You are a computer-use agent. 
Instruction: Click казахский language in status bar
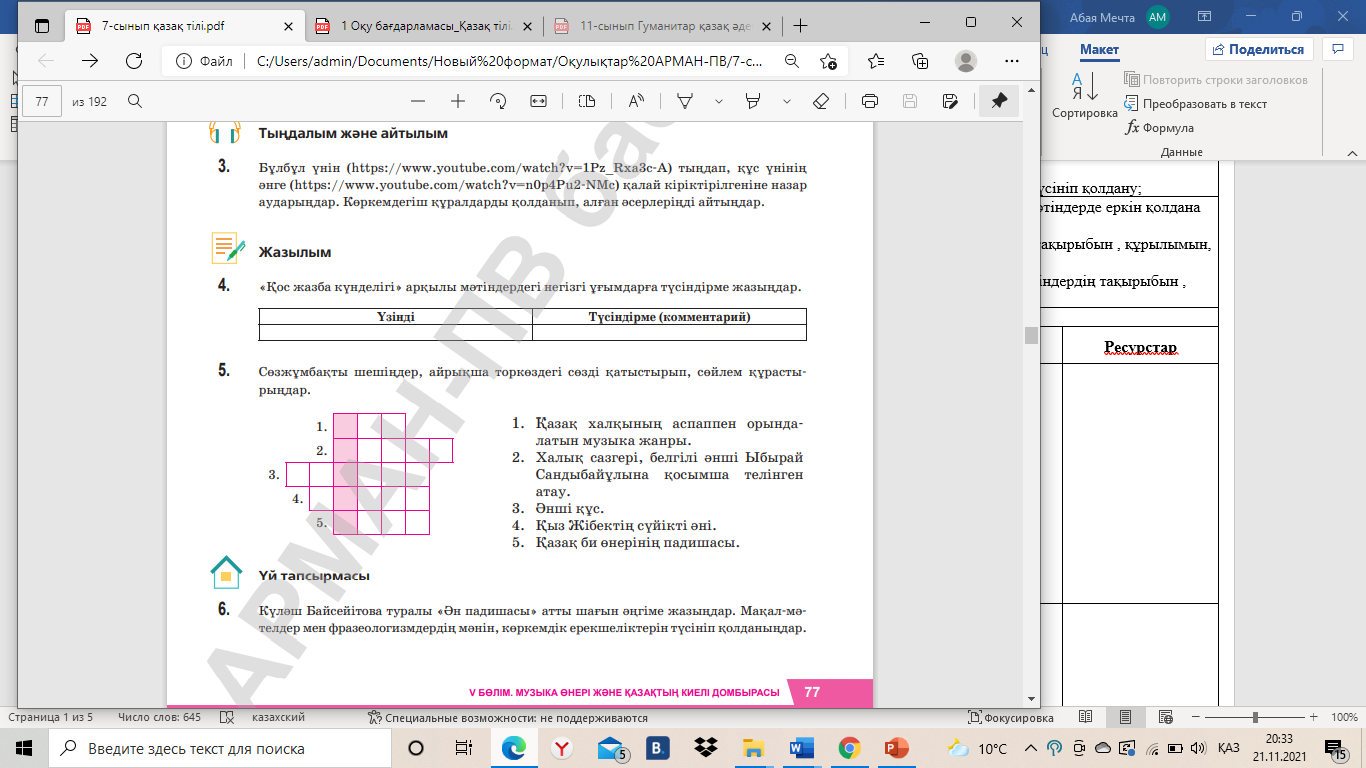click(278, 718)
